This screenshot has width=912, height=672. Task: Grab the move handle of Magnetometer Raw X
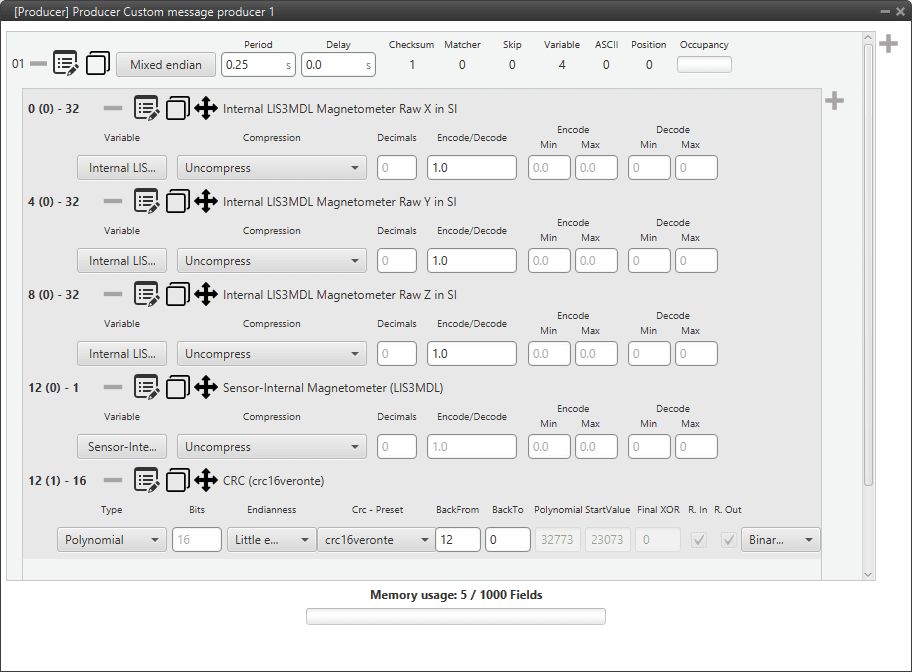click(x=206, y=108)
